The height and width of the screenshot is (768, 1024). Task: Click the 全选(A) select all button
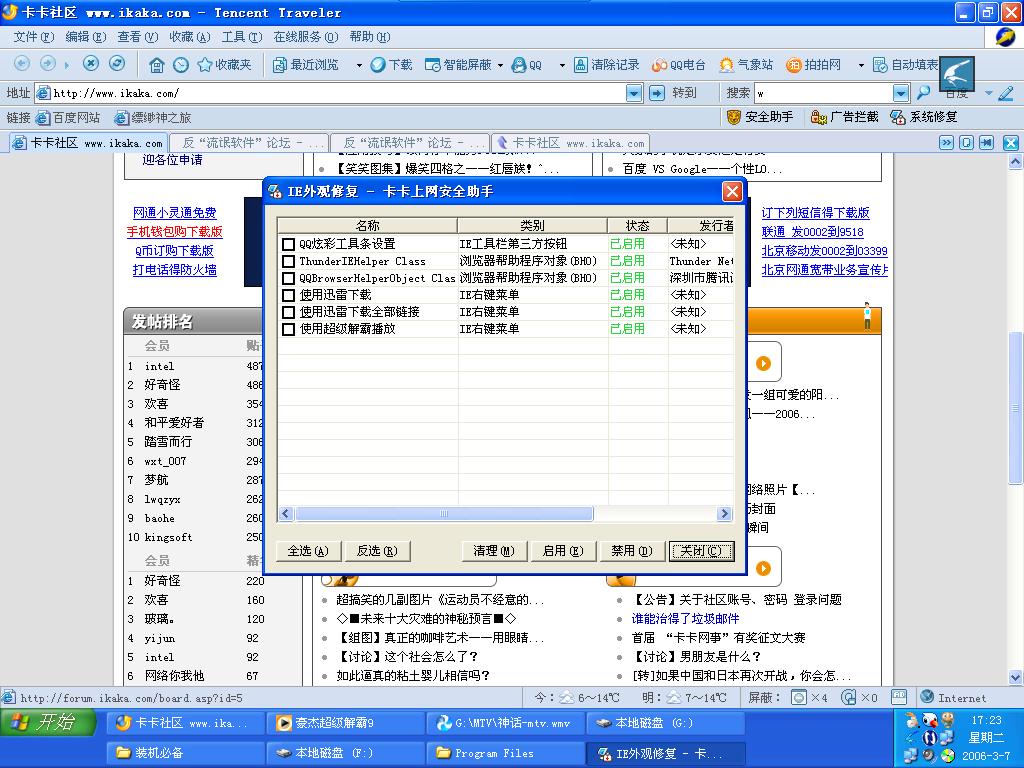pyautogui.click(x=308, y=551)
